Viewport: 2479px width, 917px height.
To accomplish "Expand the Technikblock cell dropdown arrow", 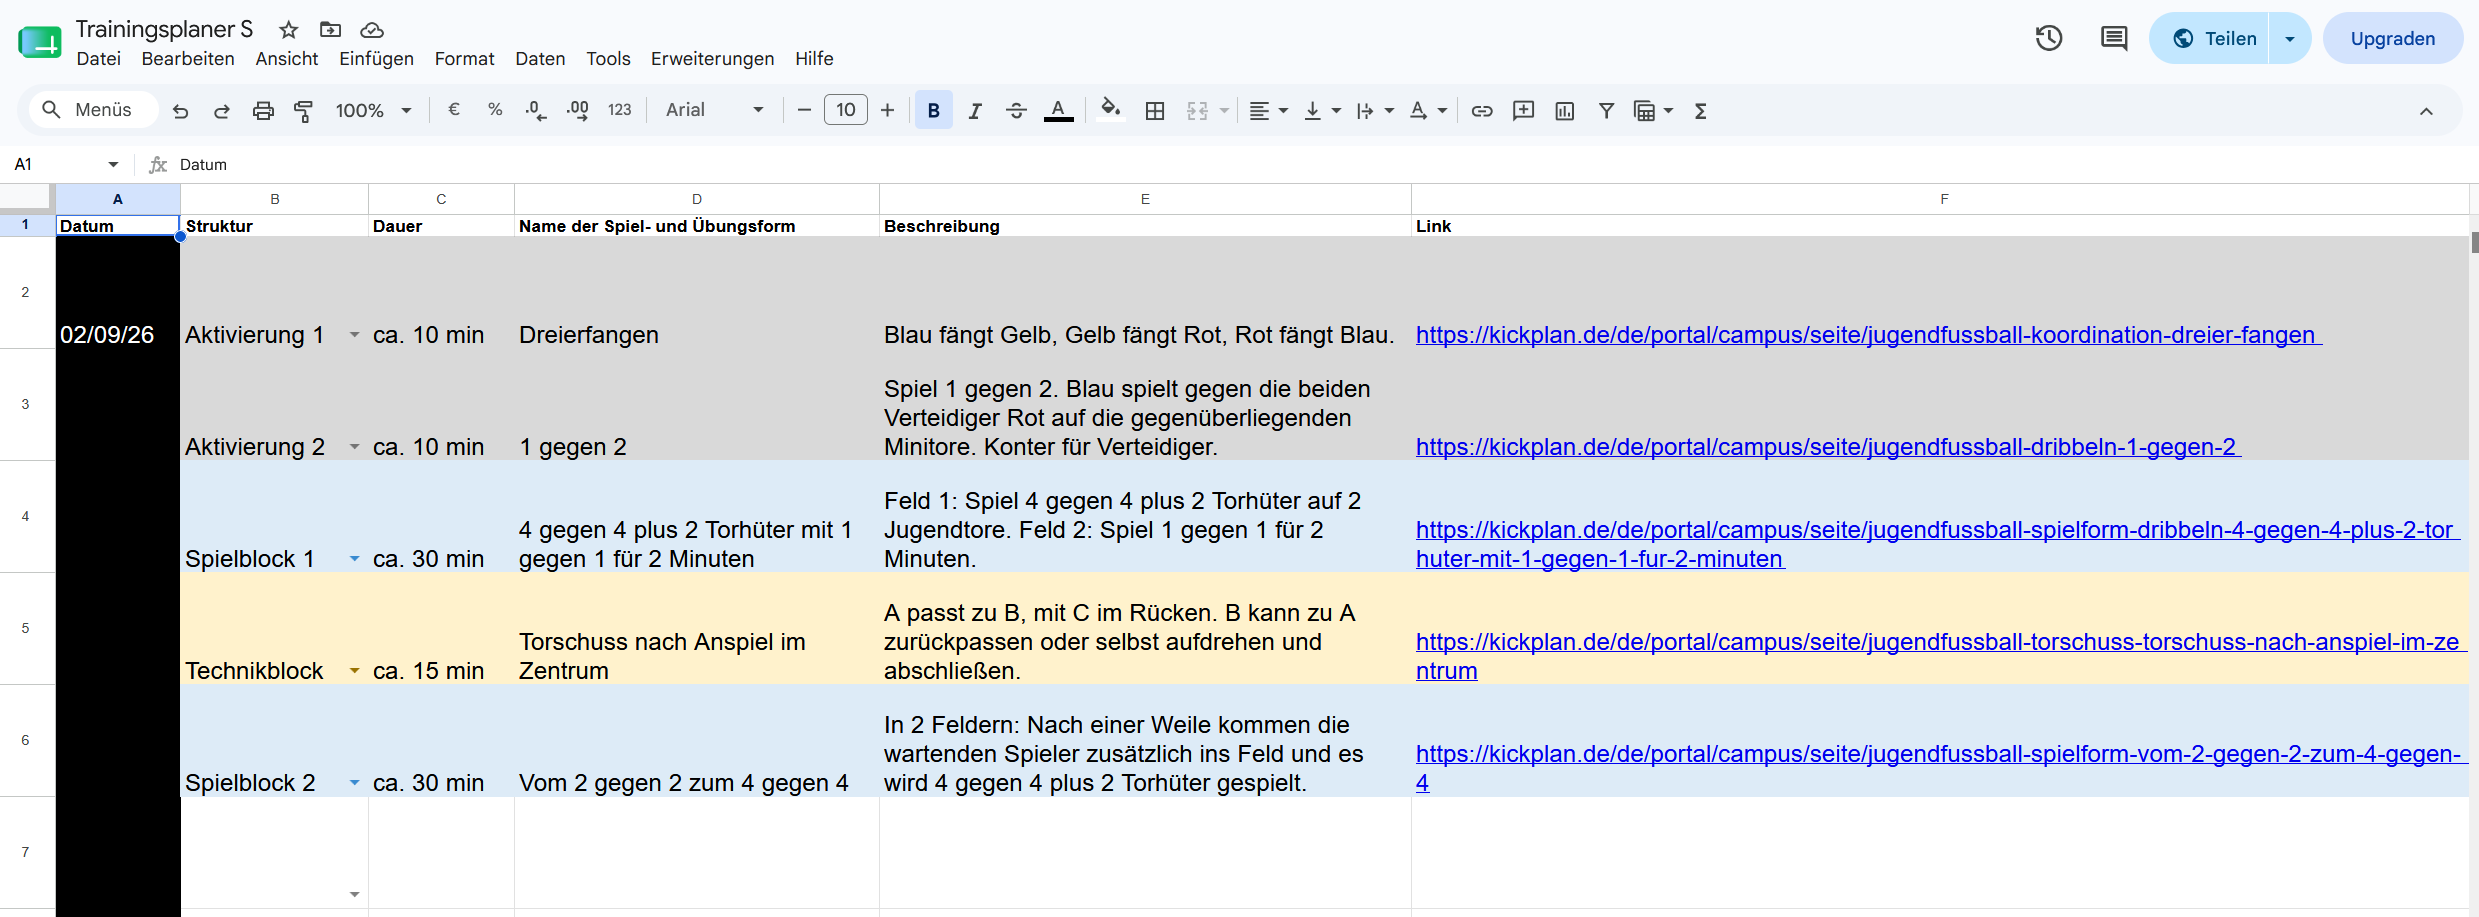I will point(354,671).
